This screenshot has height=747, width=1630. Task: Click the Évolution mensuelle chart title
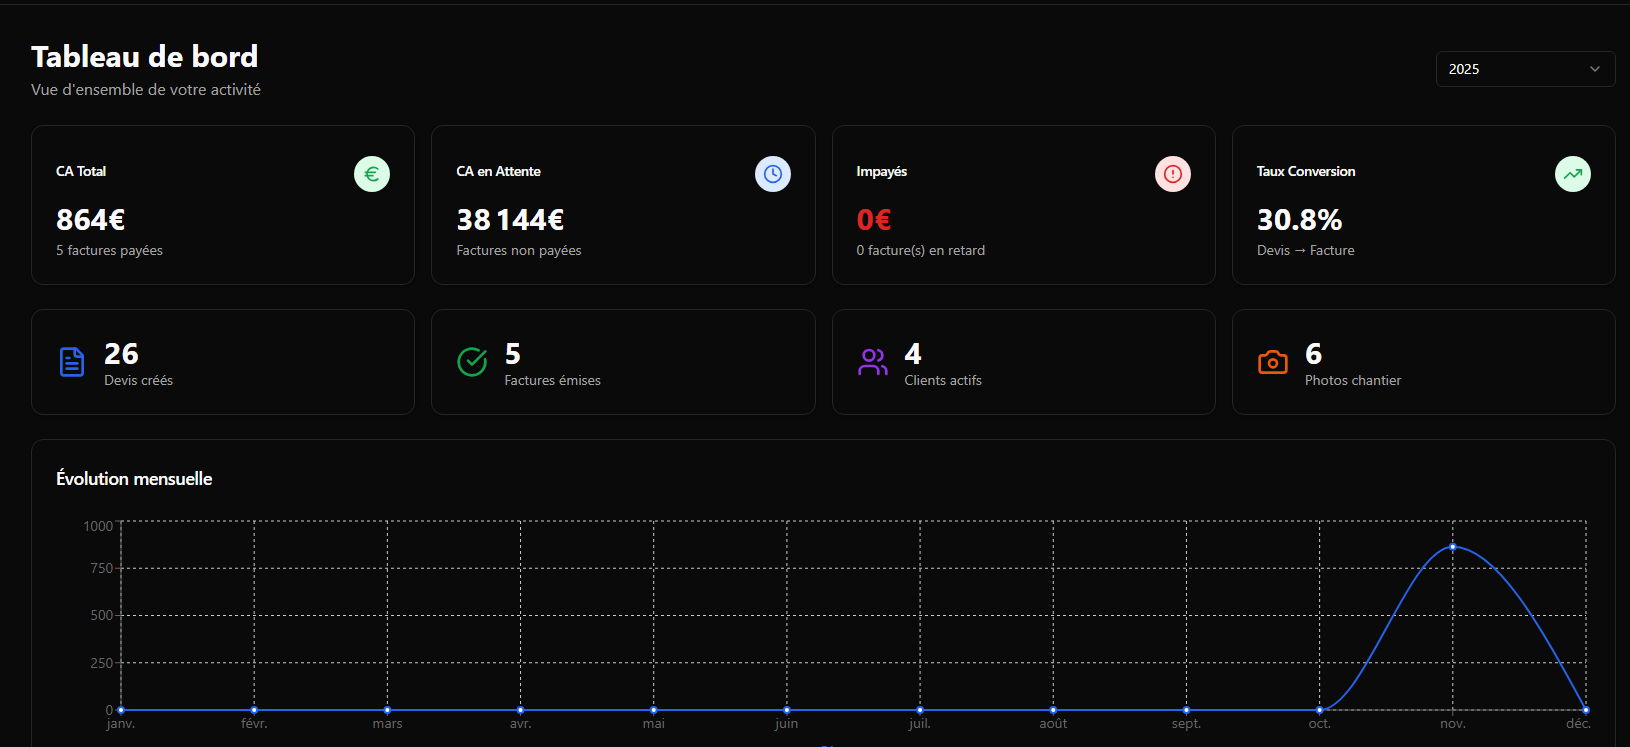point(134,479)
